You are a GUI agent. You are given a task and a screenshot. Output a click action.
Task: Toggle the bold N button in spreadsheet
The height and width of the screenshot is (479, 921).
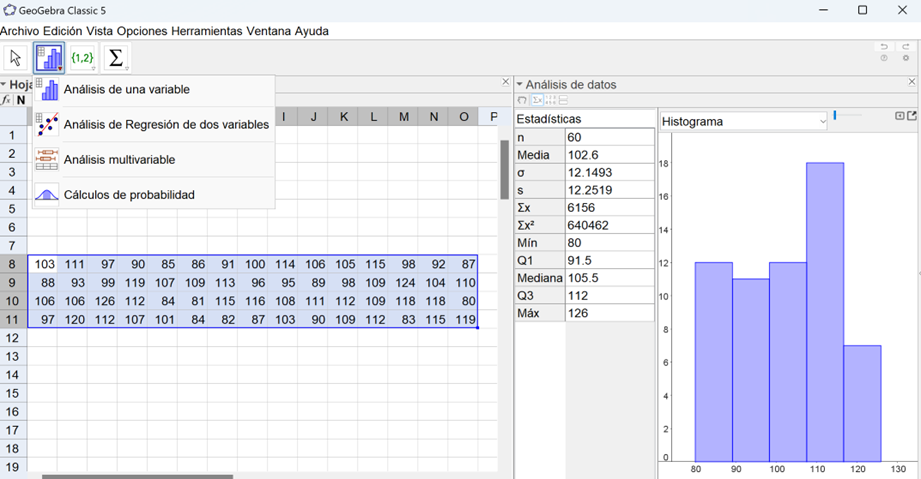21,100
